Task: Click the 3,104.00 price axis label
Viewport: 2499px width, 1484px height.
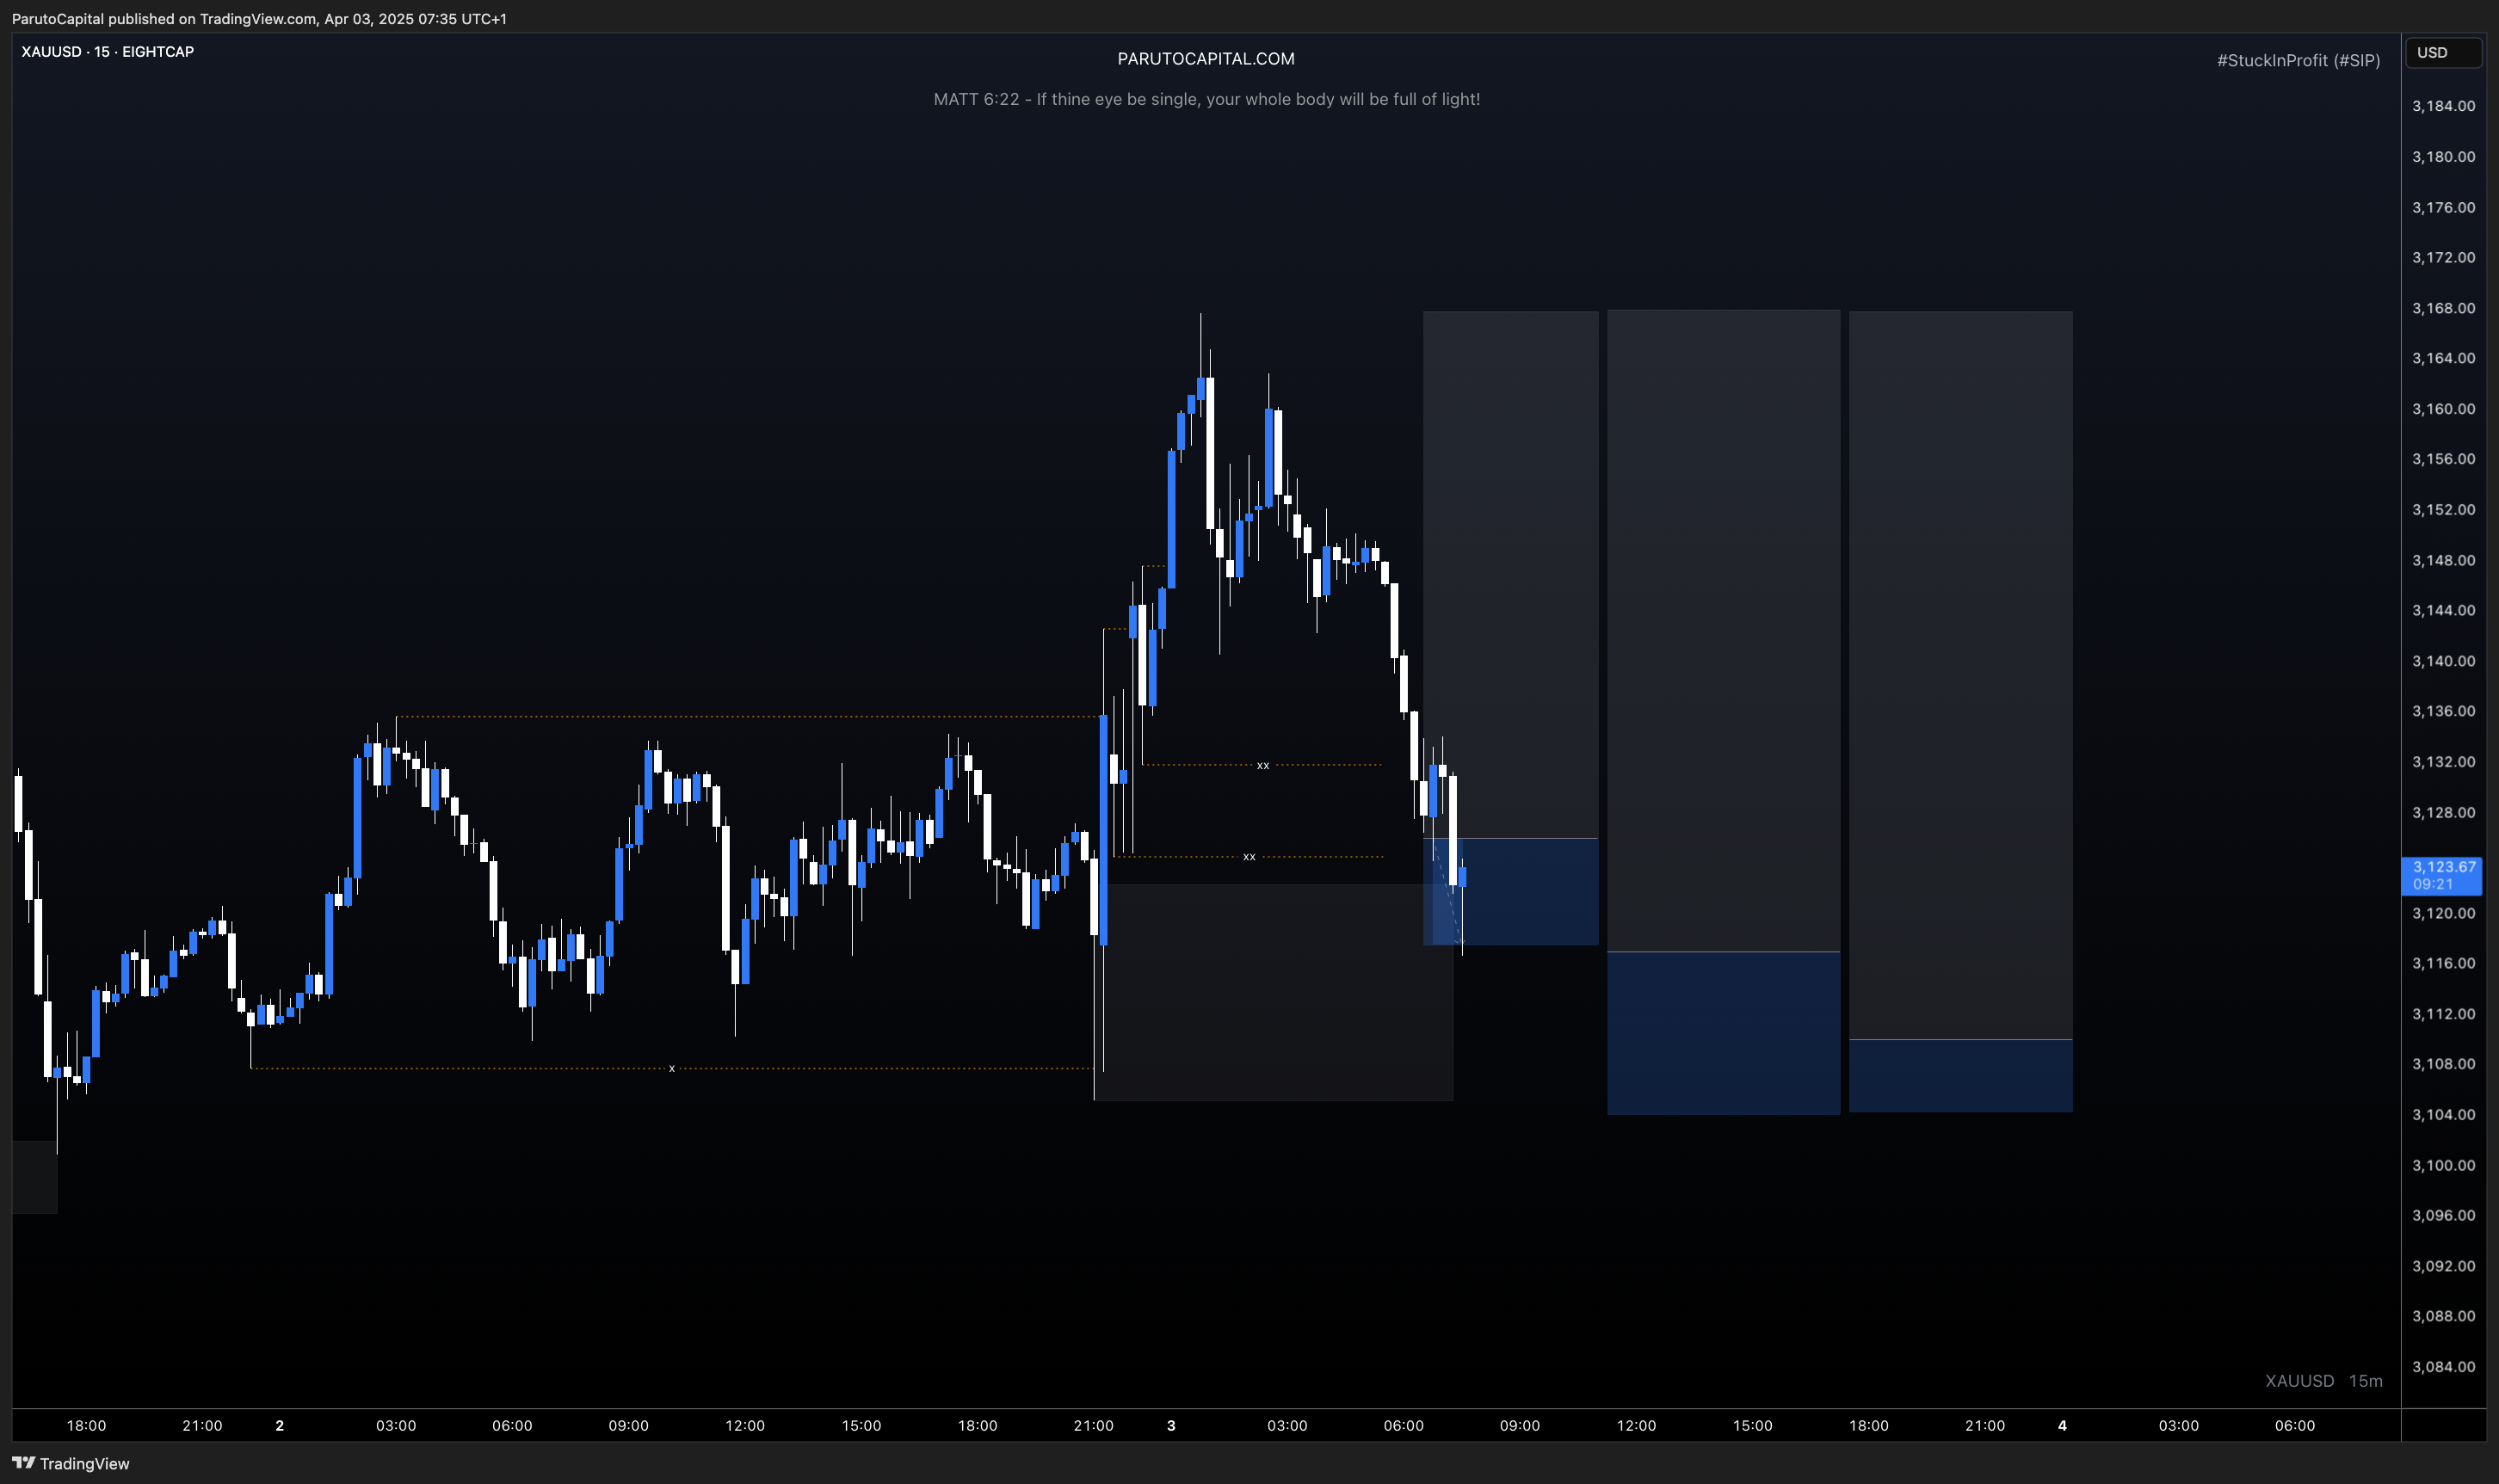Action: pyautogui.click(x=2443, y=1115)
